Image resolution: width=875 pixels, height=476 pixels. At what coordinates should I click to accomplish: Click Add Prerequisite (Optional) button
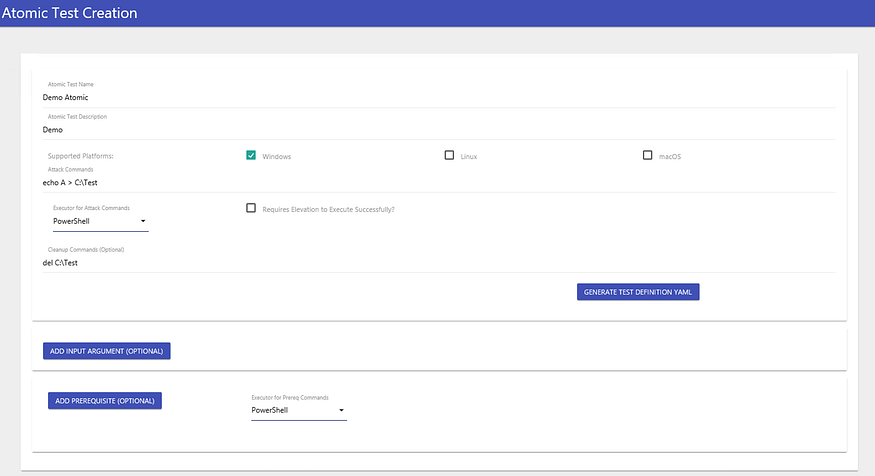[x=105, y=400]
